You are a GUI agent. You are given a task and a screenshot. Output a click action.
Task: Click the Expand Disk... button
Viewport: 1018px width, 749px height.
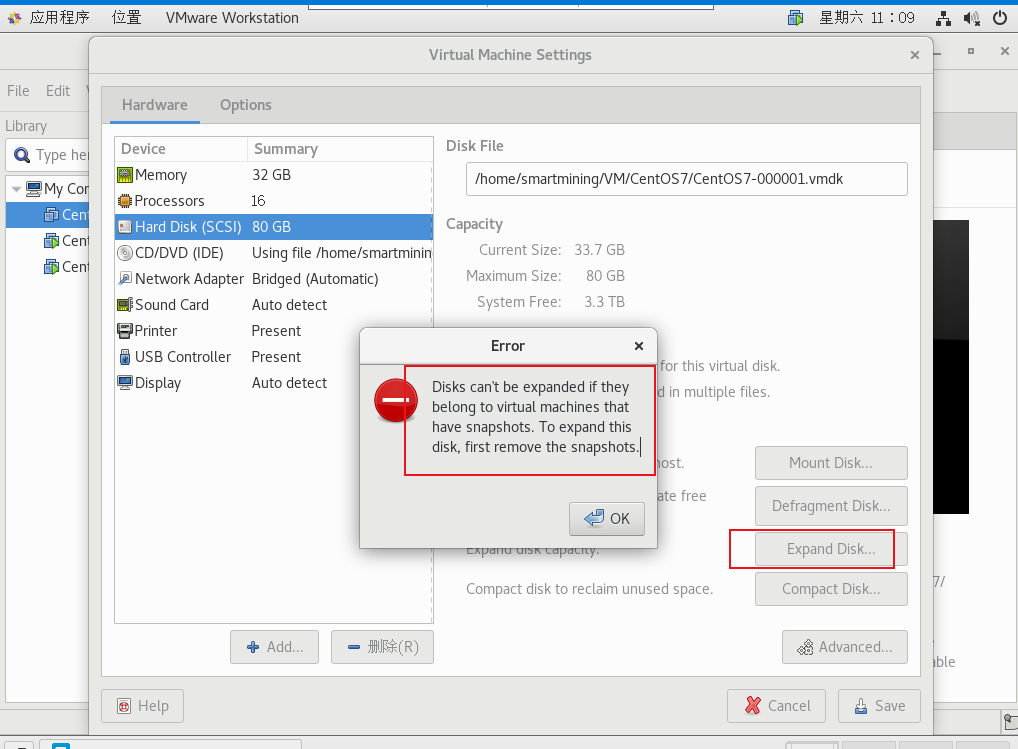point(831,549)
